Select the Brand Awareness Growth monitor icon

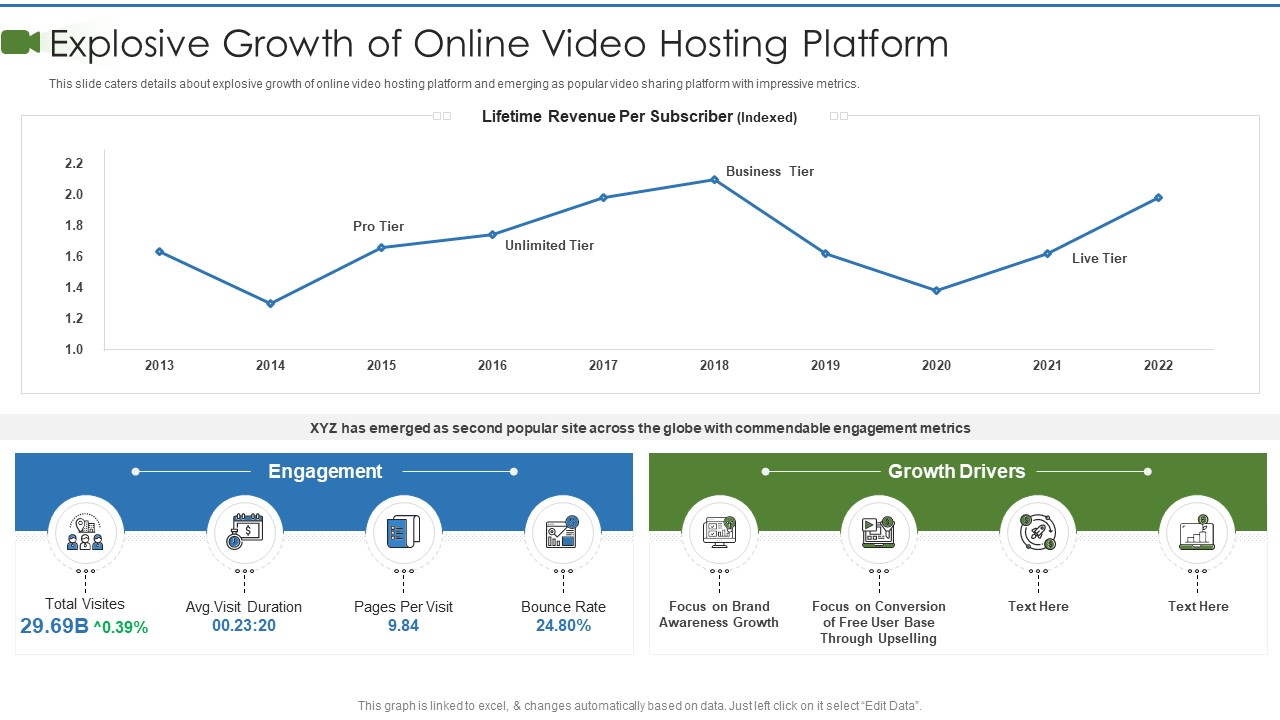(719, 532)
